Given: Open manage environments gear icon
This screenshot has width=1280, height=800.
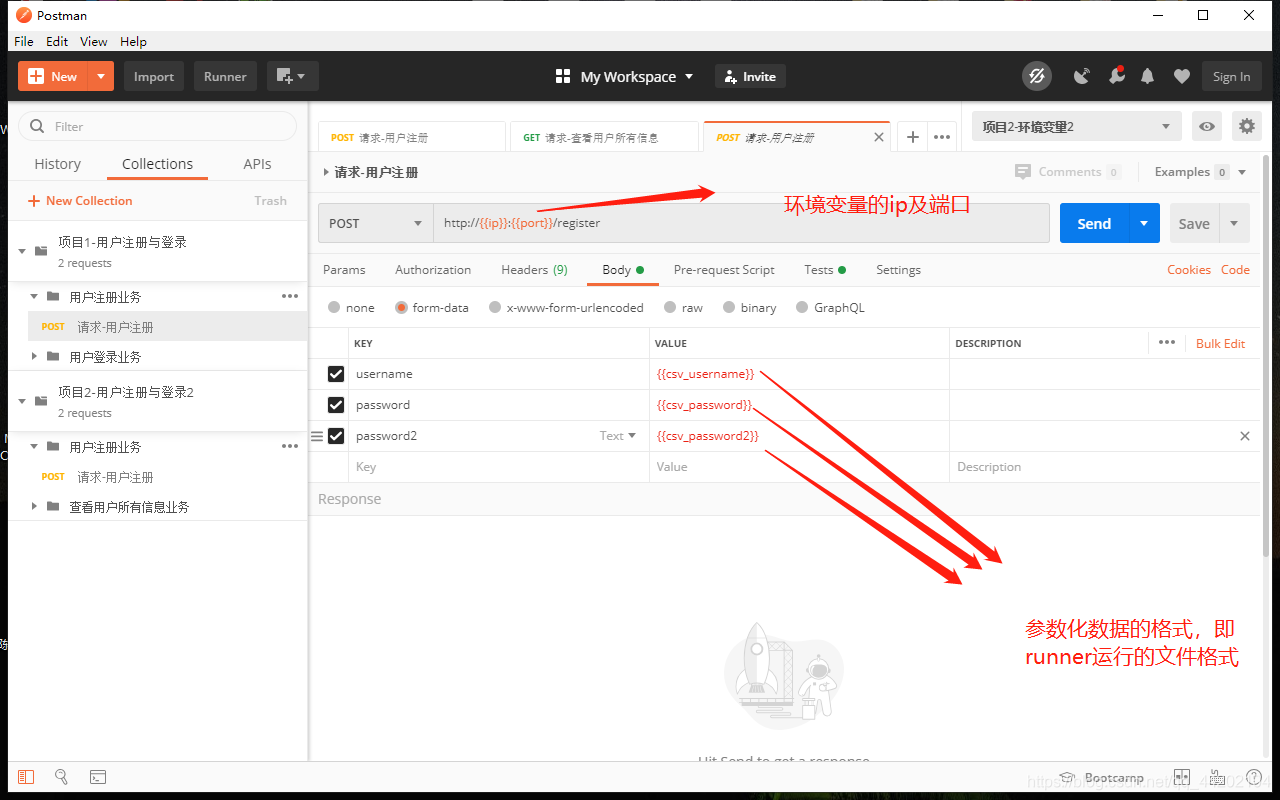Looking at the screenshot, I should pyautogui.click(x=1246, y=126).
